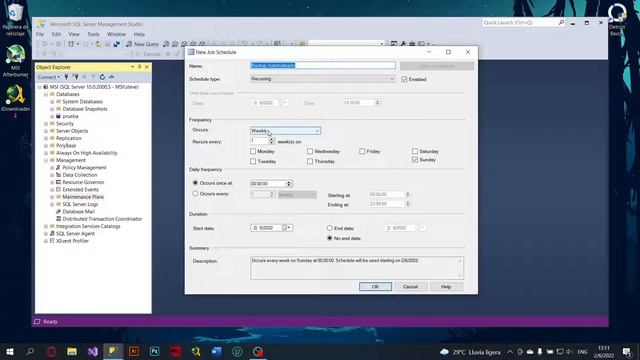Check the Friday checkbox
The width and height of the screenshot is (640, 360).
tap(362, 151)
